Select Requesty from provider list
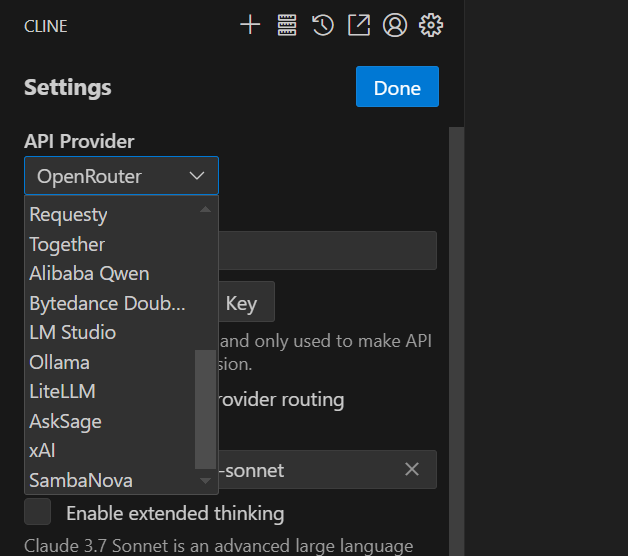This screenshot has width=628, height=556. (112, 215)
